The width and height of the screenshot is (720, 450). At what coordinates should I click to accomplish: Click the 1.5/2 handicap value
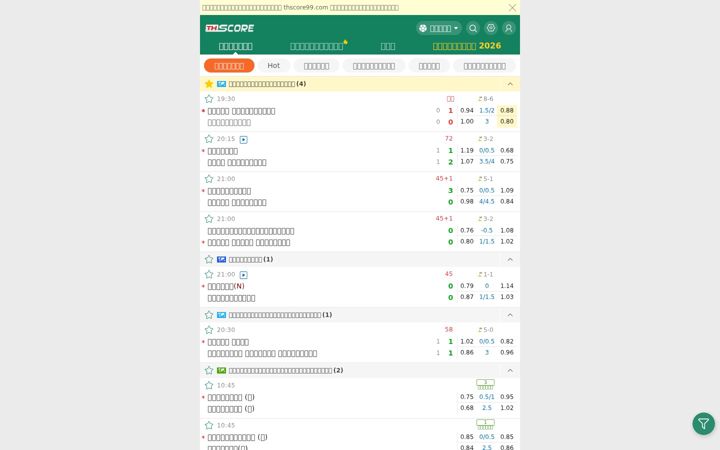pos(487,110)
